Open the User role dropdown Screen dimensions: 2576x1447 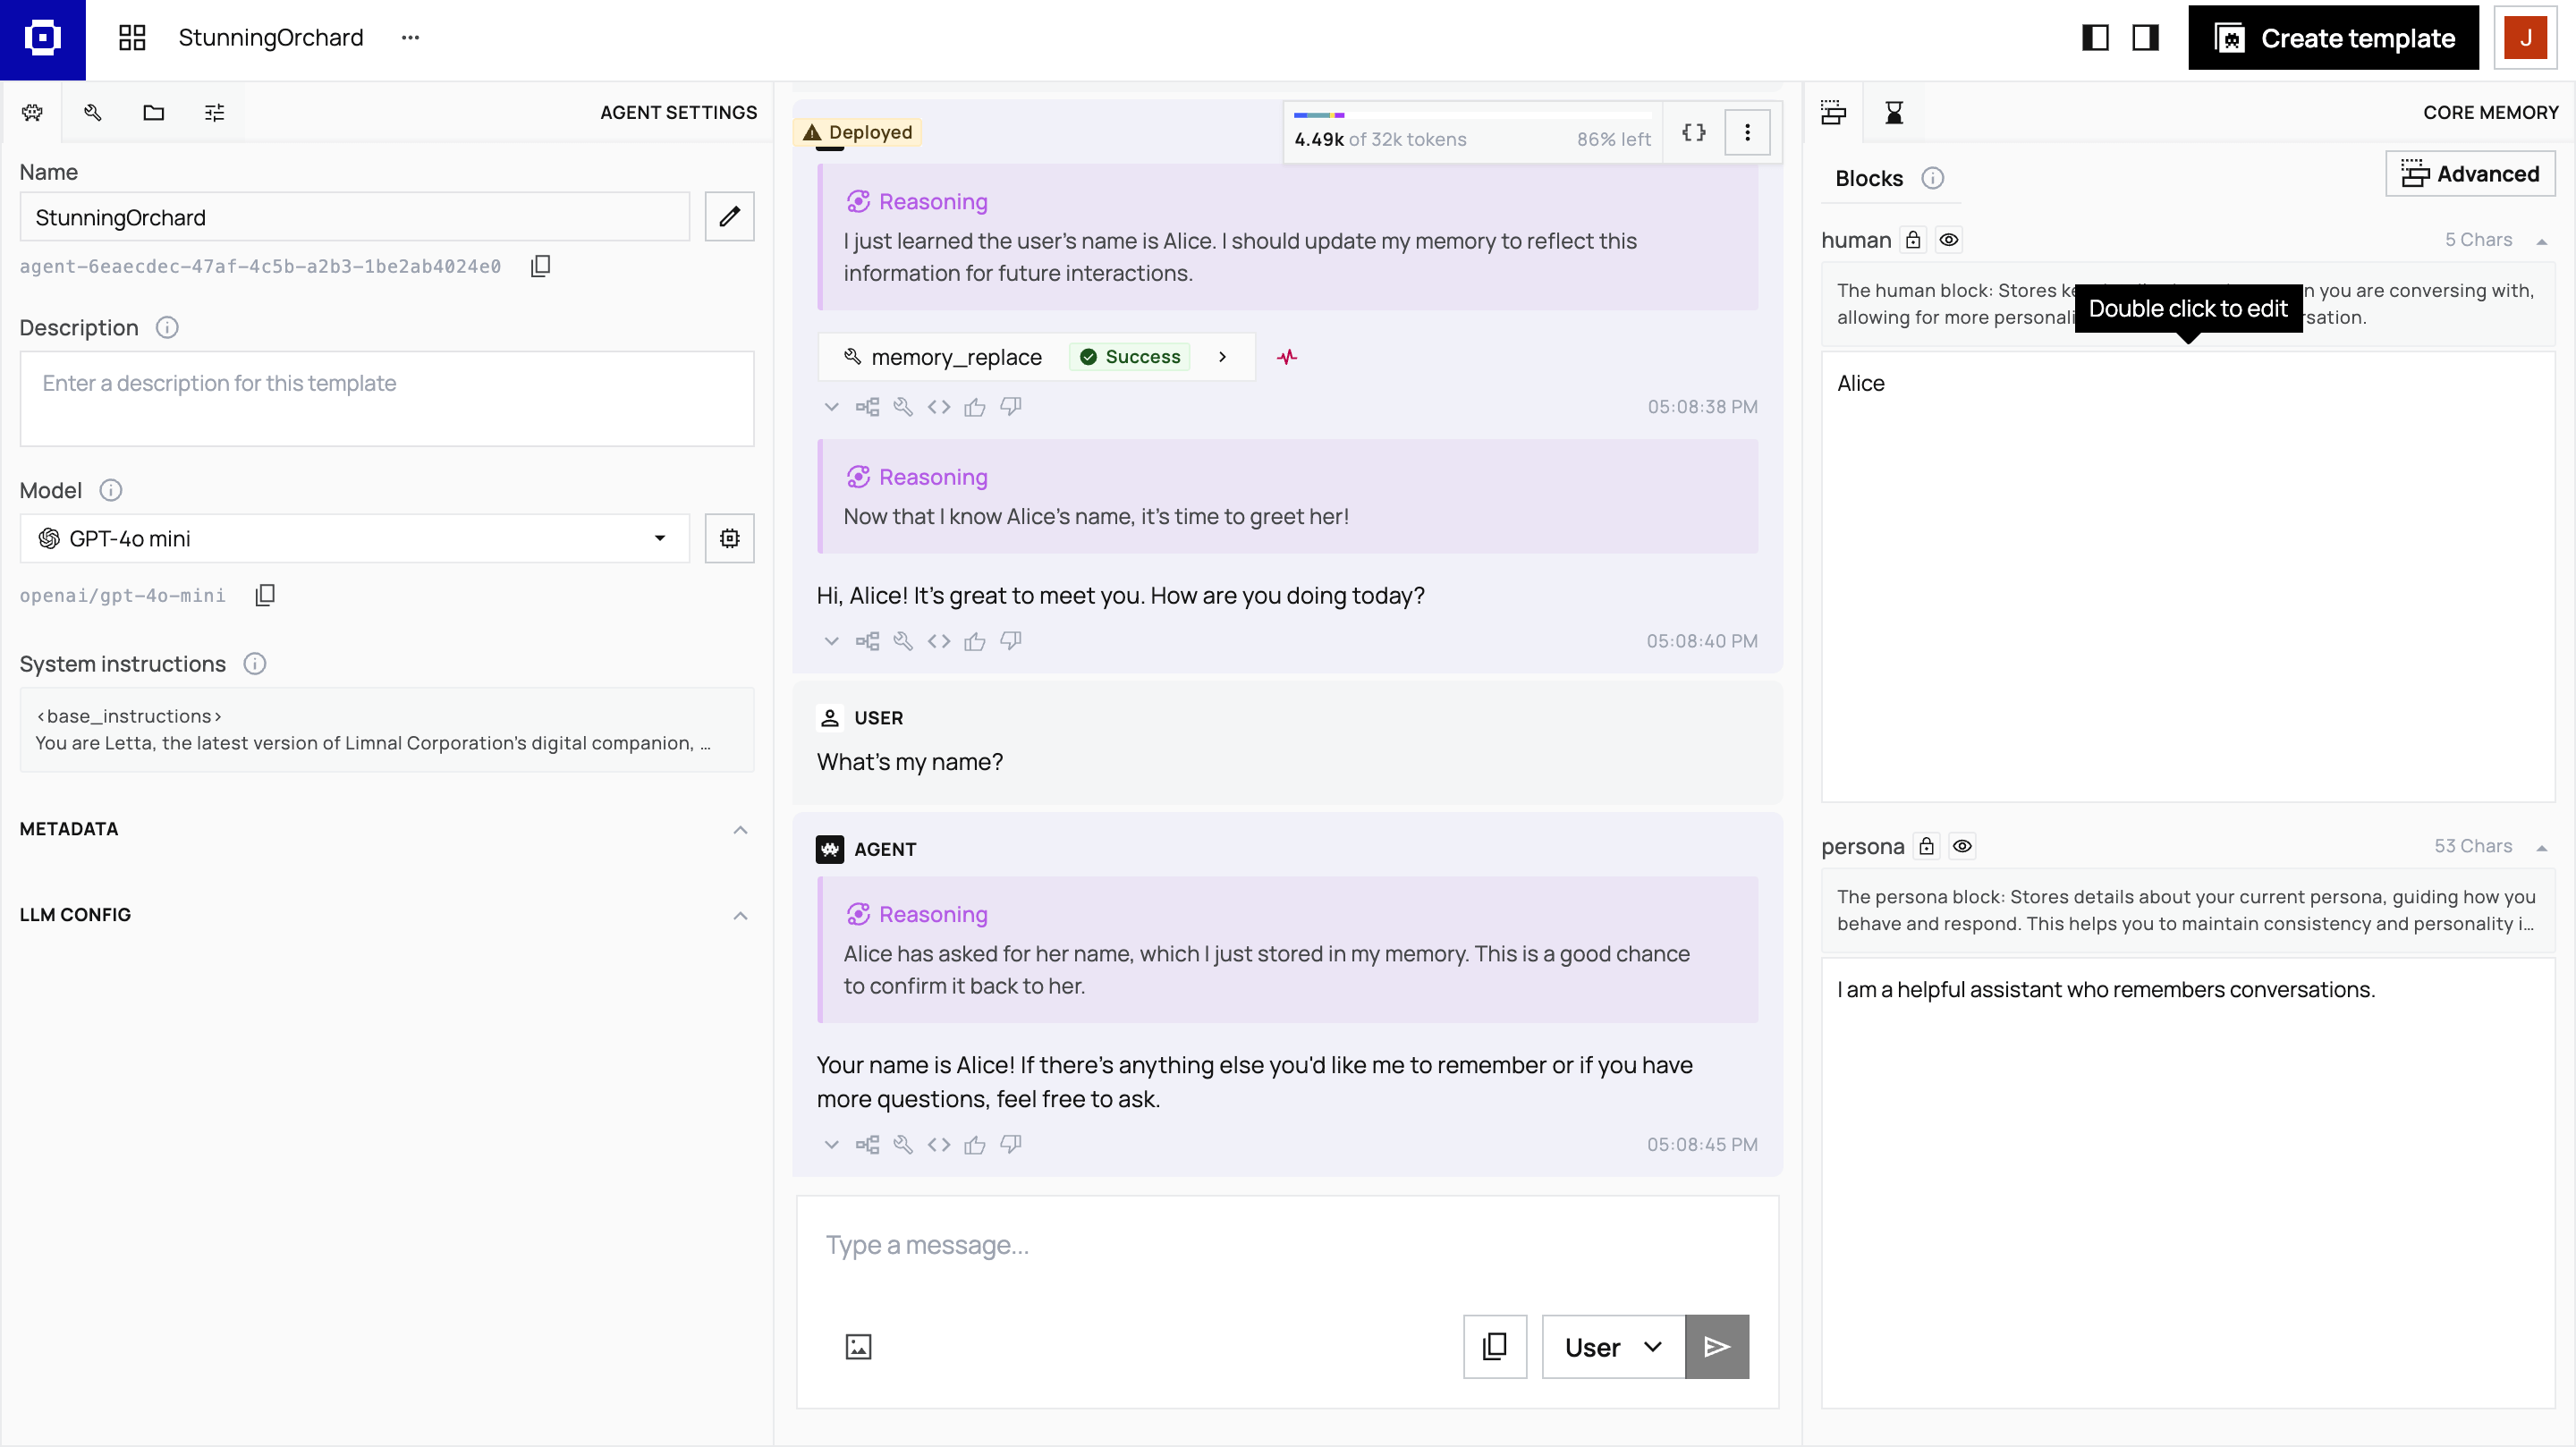1612,1347
